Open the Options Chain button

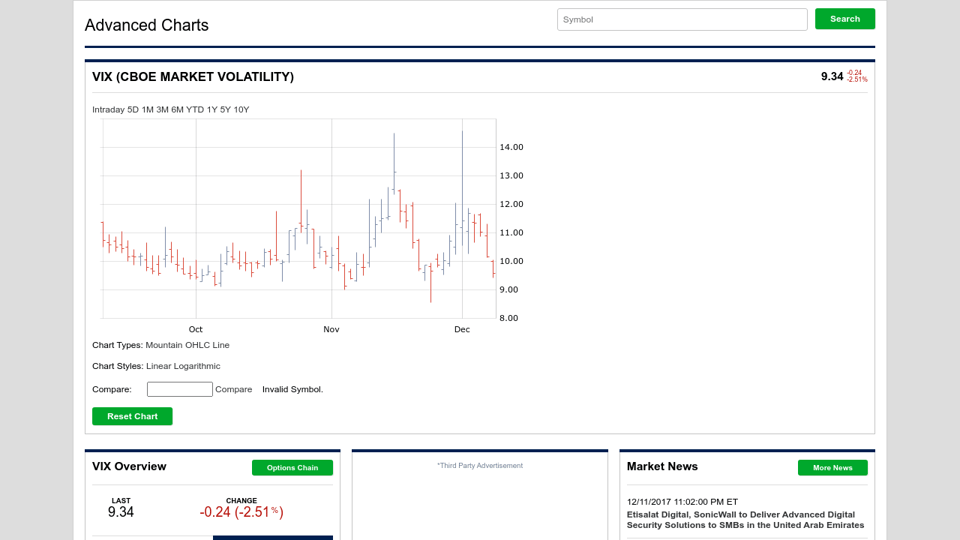click(x=292, y=468)
